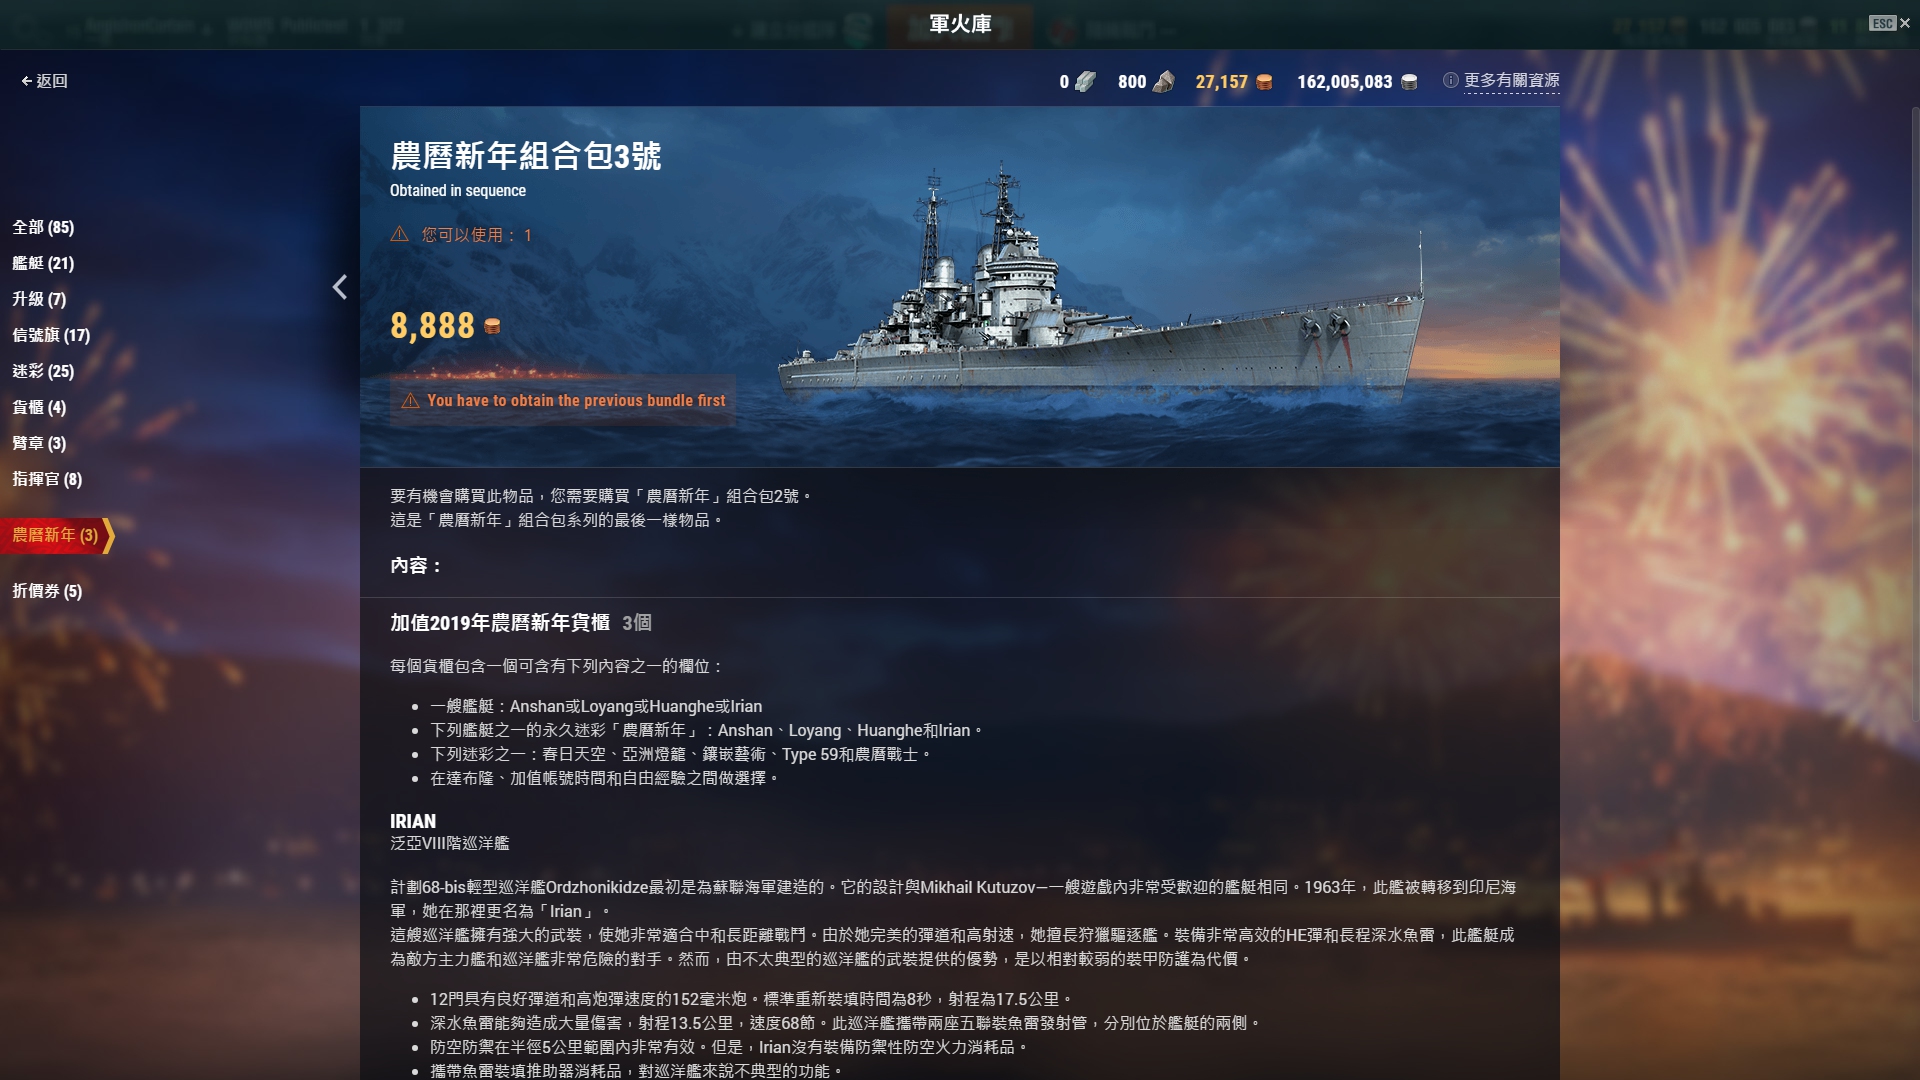
Task: Collapse panel with the left chevron arrow
Action: 340,288
